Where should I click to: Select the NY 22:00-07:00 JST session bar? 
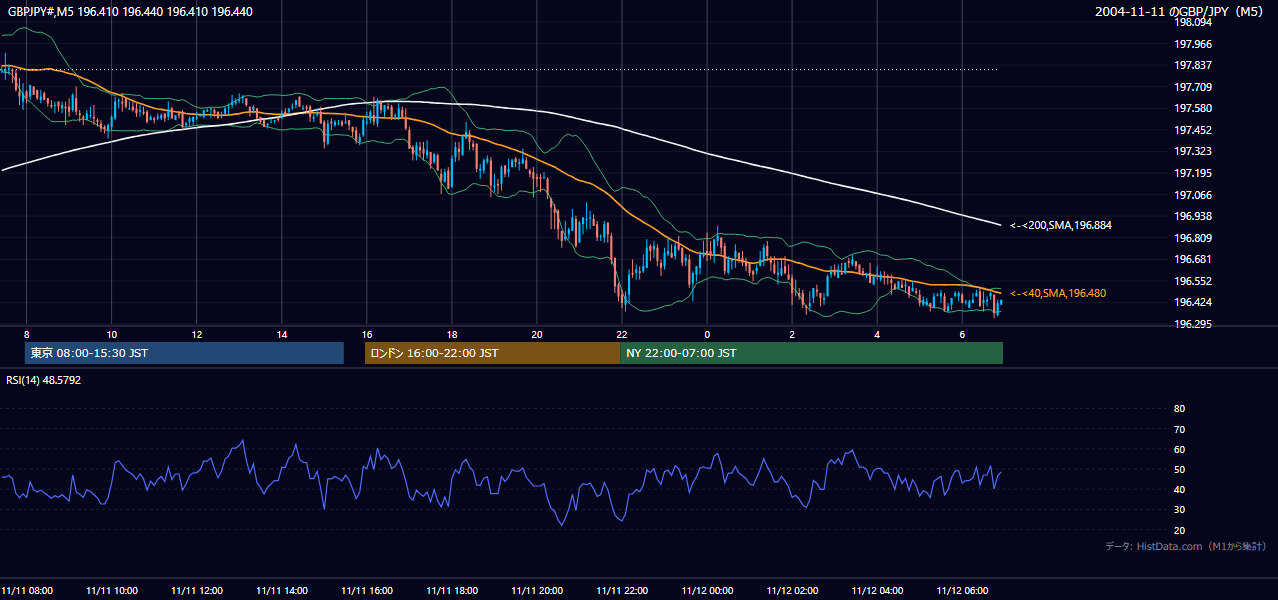point(811,353)
